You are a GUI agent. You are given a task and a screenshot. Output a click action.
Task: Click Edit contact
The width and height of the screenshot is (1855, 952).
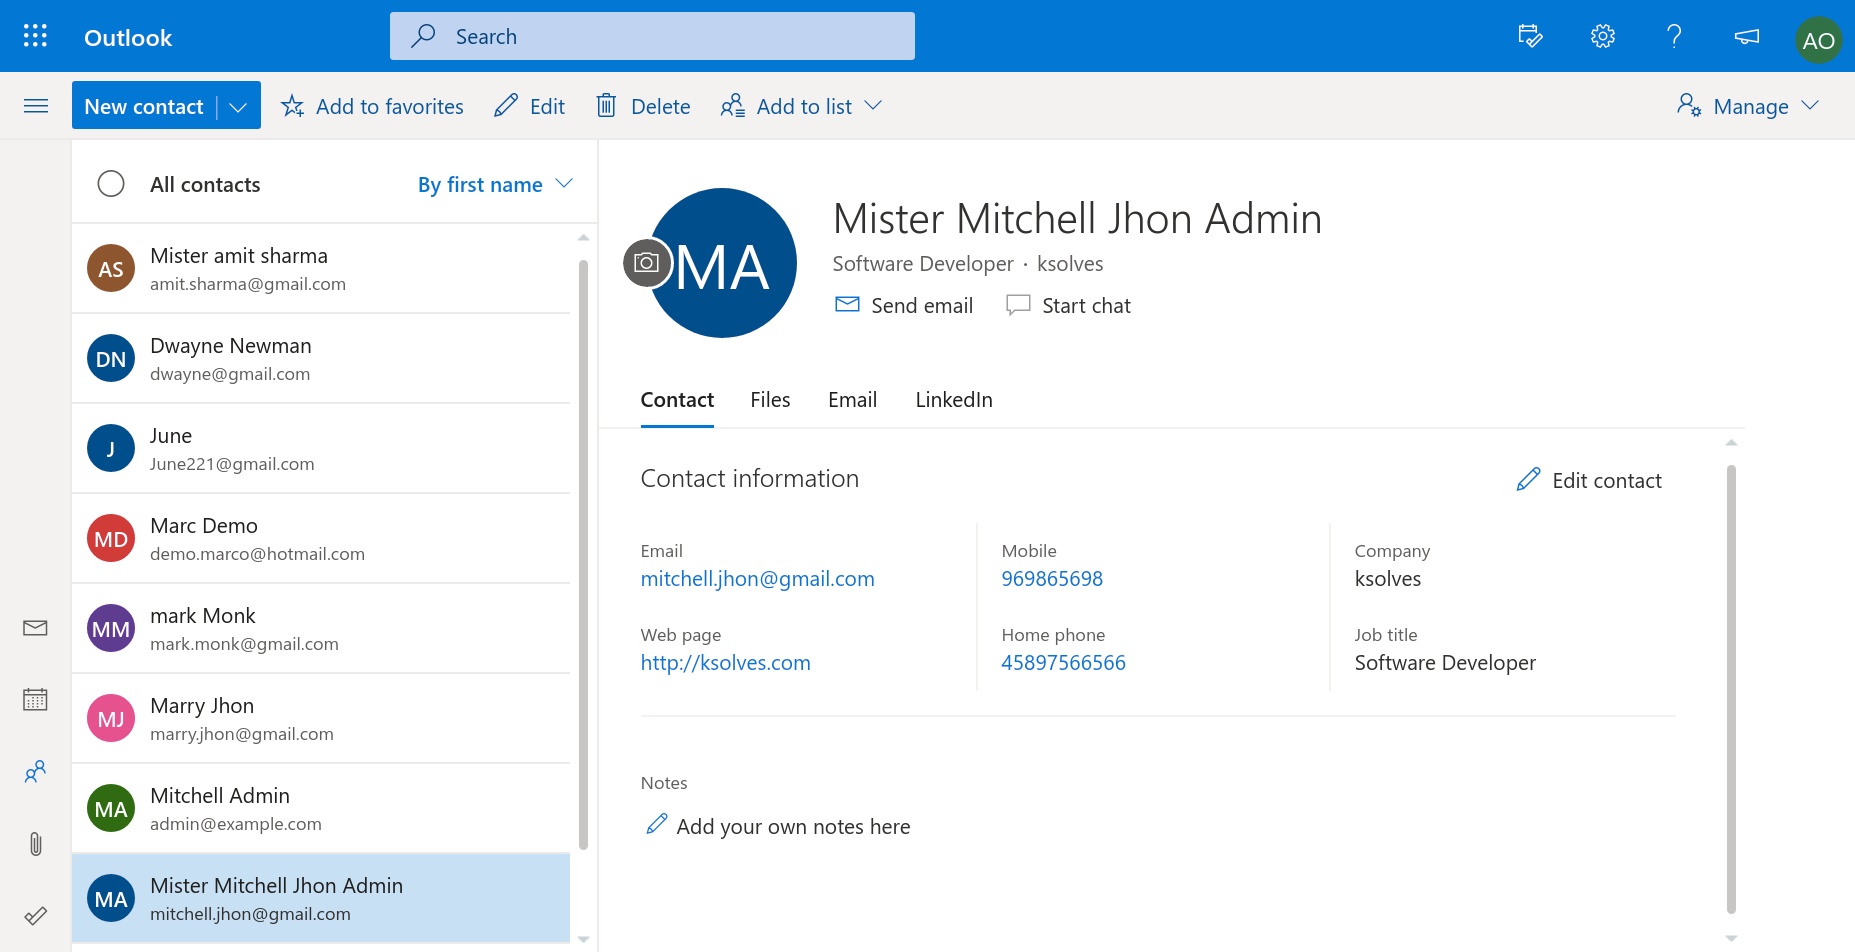[1589, 481]
